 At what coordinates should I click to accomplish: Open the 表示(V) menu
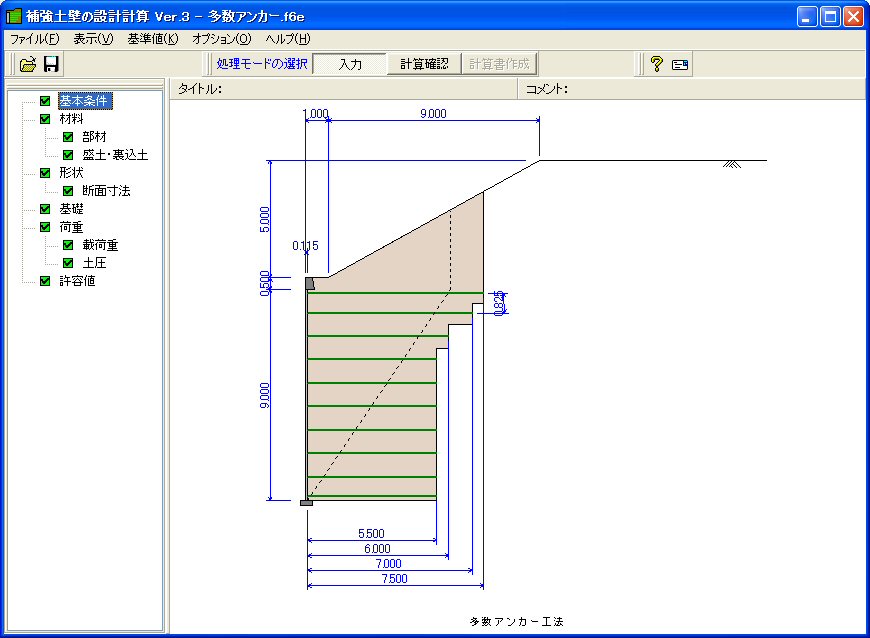click(x=93, y=39)
